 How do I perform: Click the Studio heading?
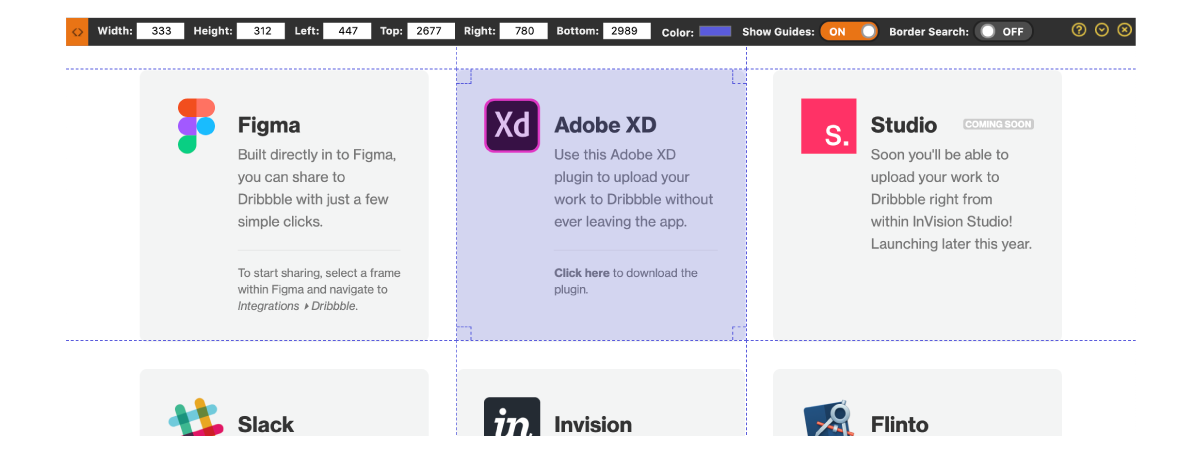(904, 125)
